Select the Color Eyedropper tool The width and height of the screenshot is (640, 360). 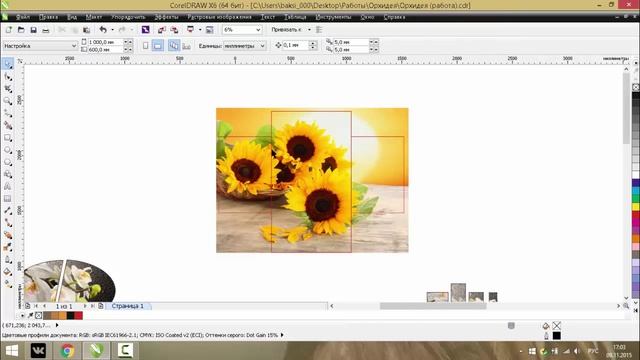click(7, 247)
